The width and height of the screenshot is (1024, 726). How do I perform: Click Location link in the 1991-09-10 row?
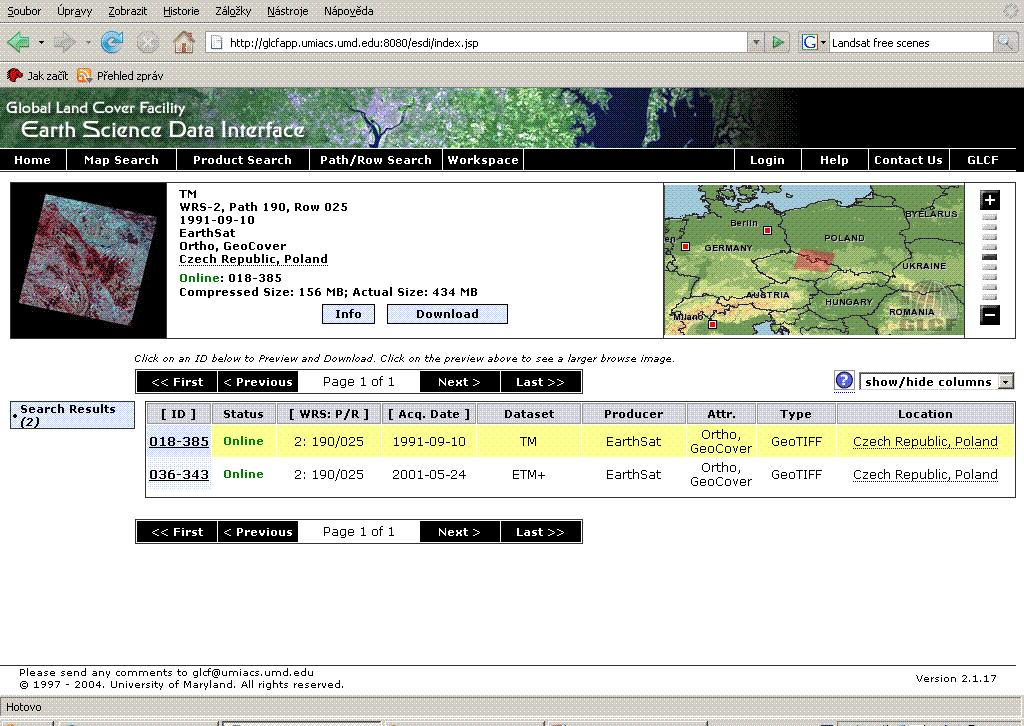tap(925, 441)
